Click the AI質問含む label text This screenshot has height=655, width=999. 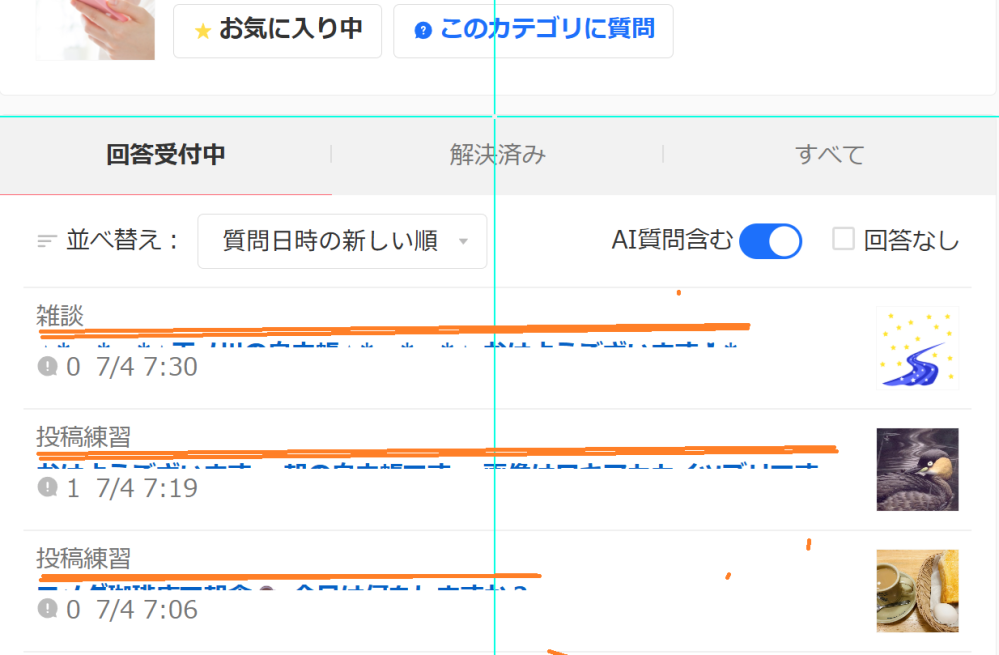coord(672,240)
